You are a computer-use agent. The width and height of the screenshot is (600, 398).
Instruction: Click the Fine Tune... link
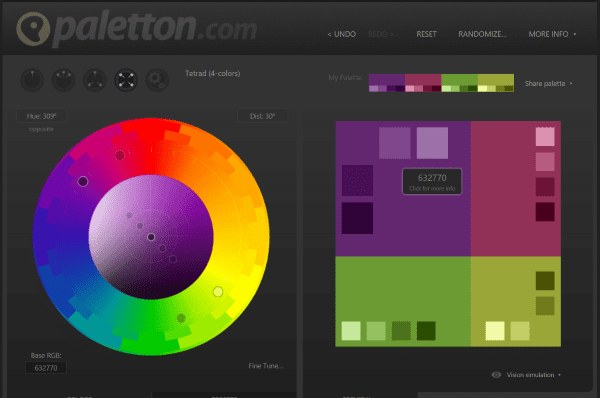(266, 366)
